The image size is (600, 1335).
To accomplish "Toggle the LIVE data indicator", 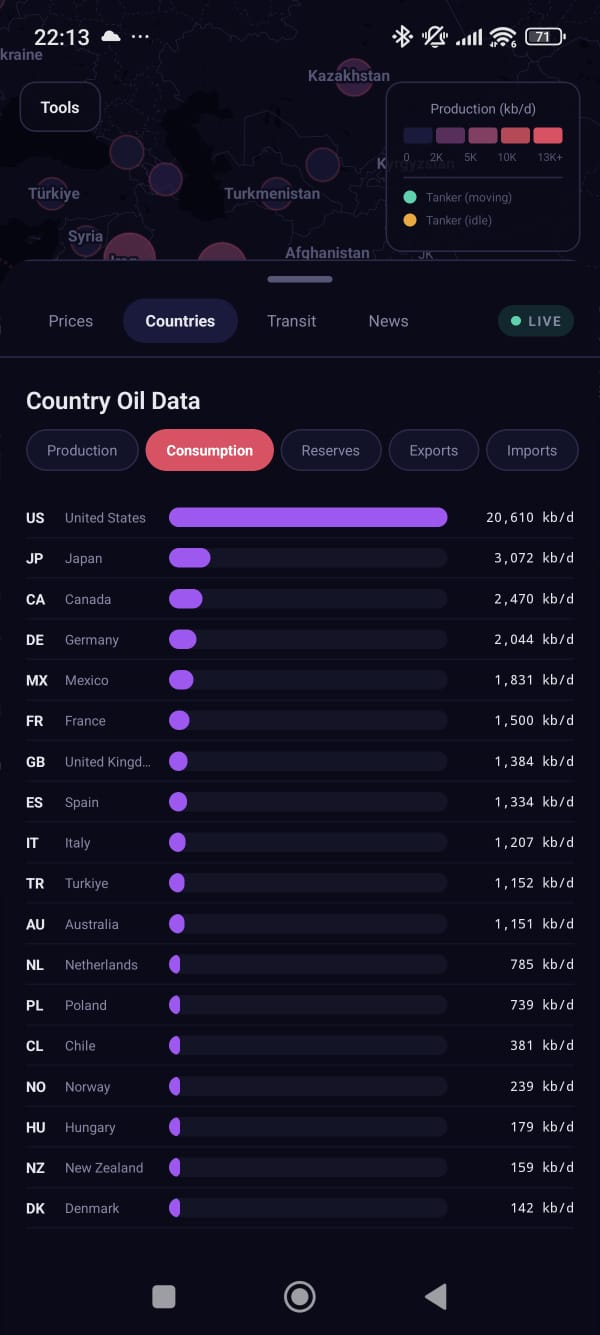I will 536,321.
